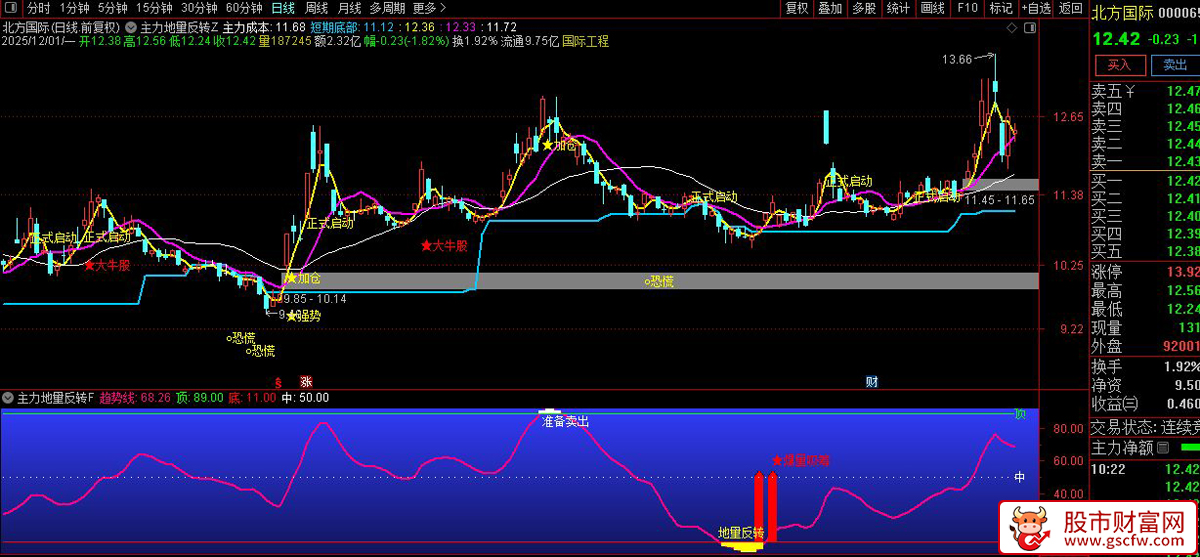Viewport: 1200px width, 557px height.
Task: Click the panel layout icon at top-left
Action: point(11,8)
